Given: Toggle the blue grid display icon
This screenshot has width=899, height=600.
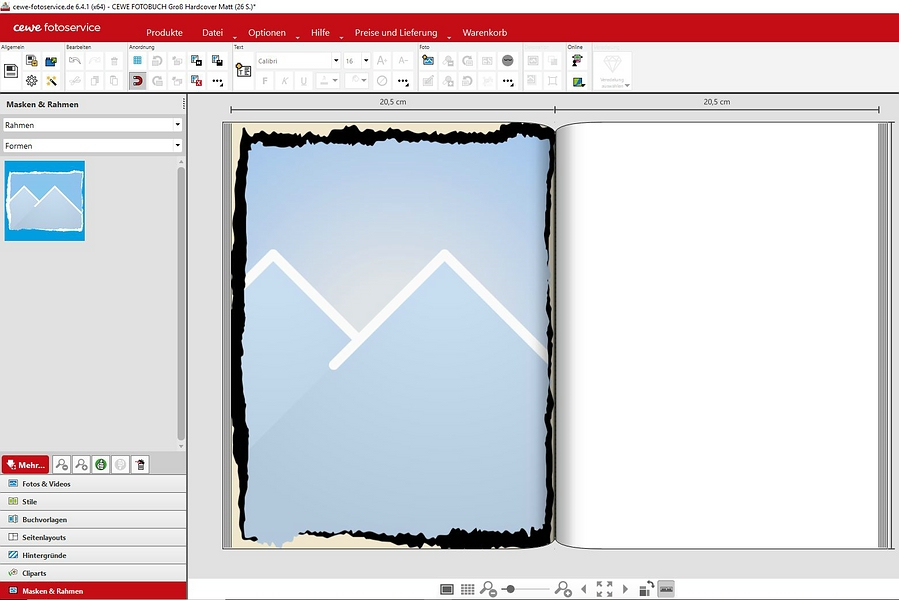Looking at the screenshot, I should [x=138, y=60].
